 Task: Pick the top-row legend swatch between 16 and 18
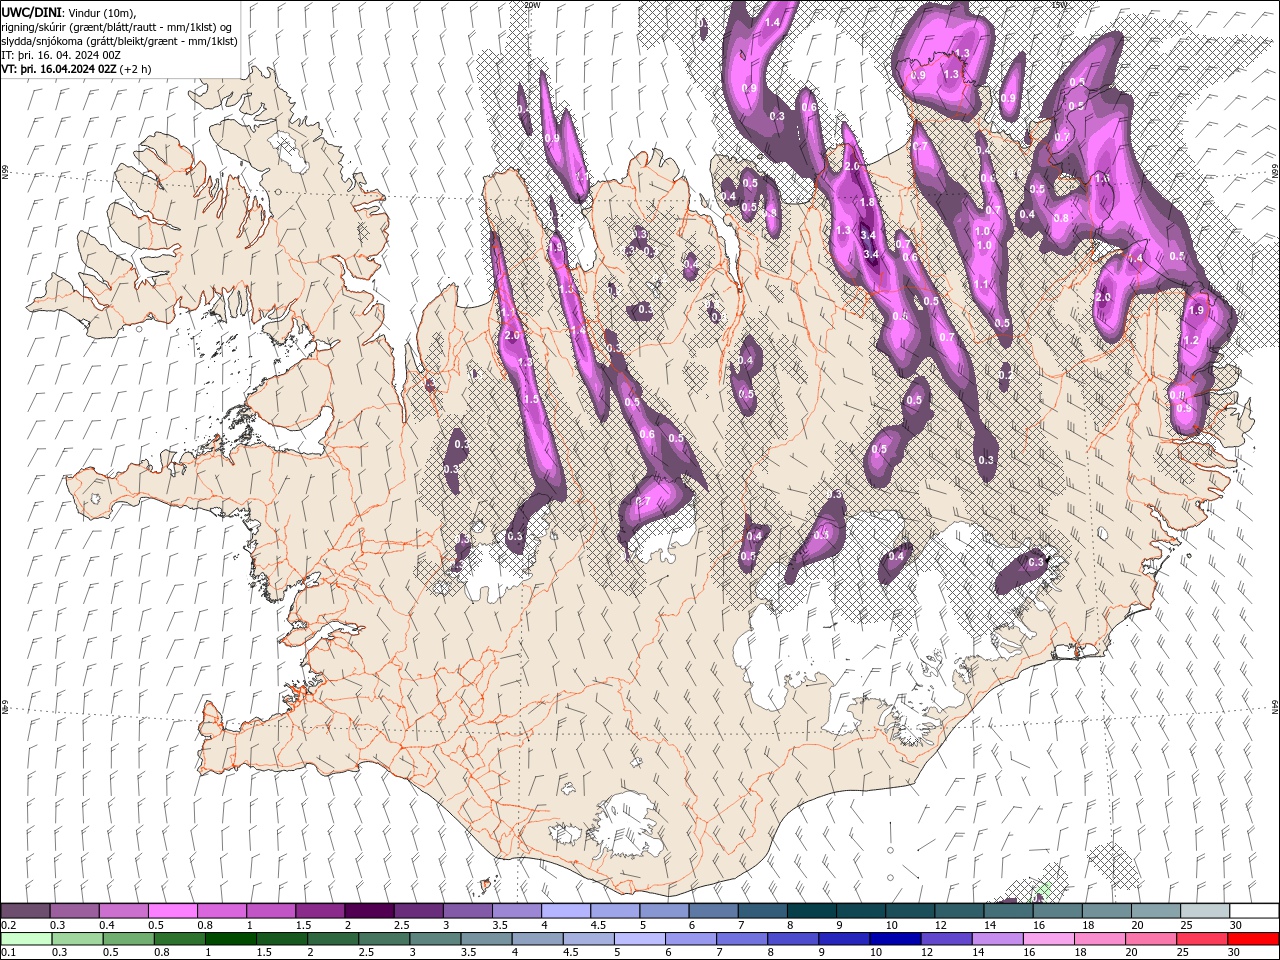1057,911
